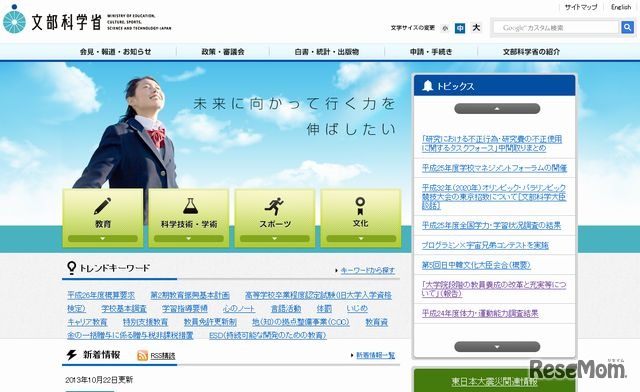The height and width of the screenshot is (392, 640).
Task: Click keyword 学校基本調査
Action: [124, 309]
